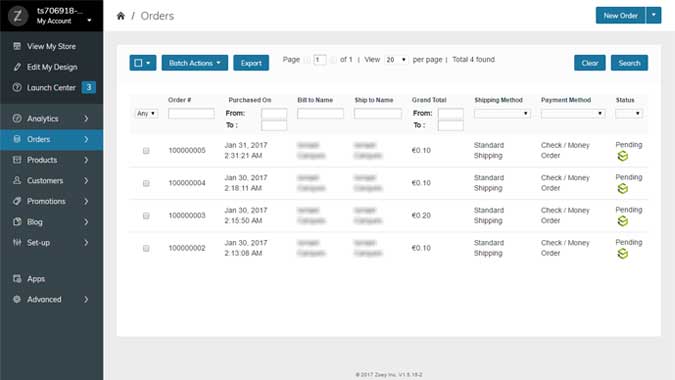Click the New Order button
The height and width of the screenshot is (380, 675).
620,15
